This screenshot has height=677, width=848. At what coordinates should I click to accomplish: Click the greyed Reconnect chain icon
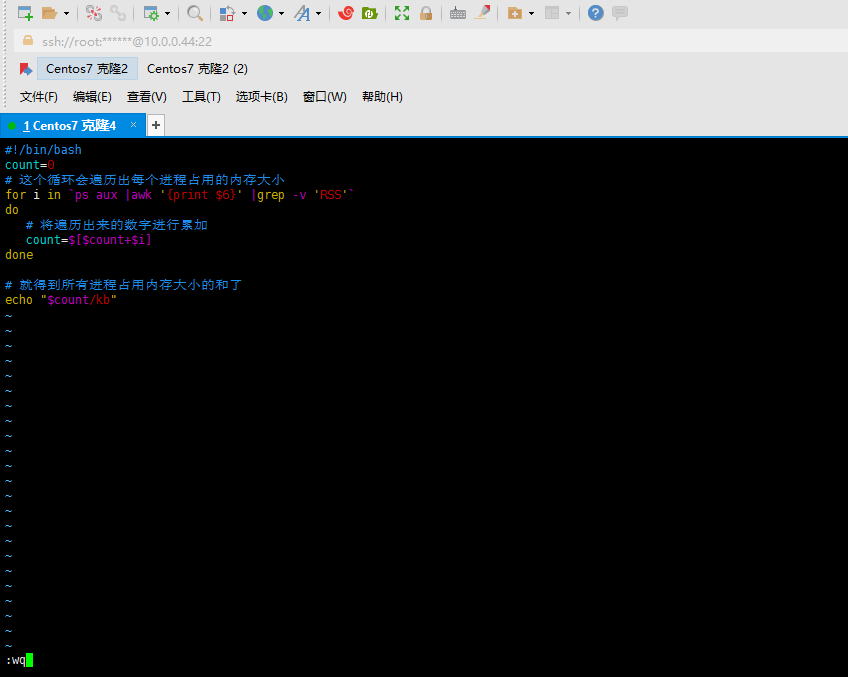118,13
